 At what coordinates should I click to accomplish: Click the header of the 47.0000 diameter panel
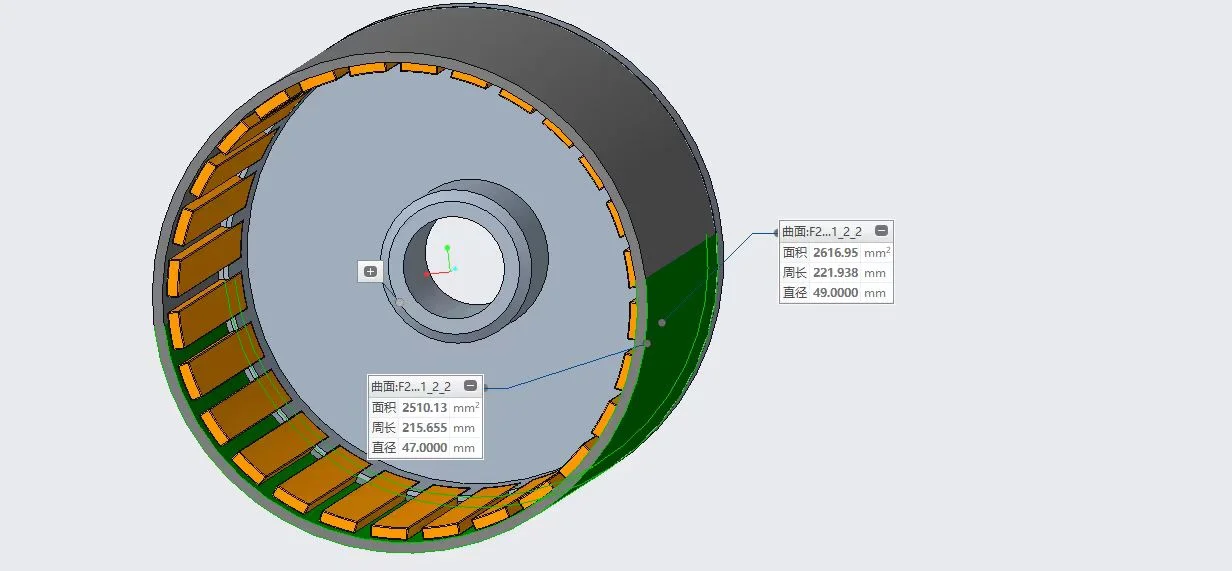(x=425, y=386)
